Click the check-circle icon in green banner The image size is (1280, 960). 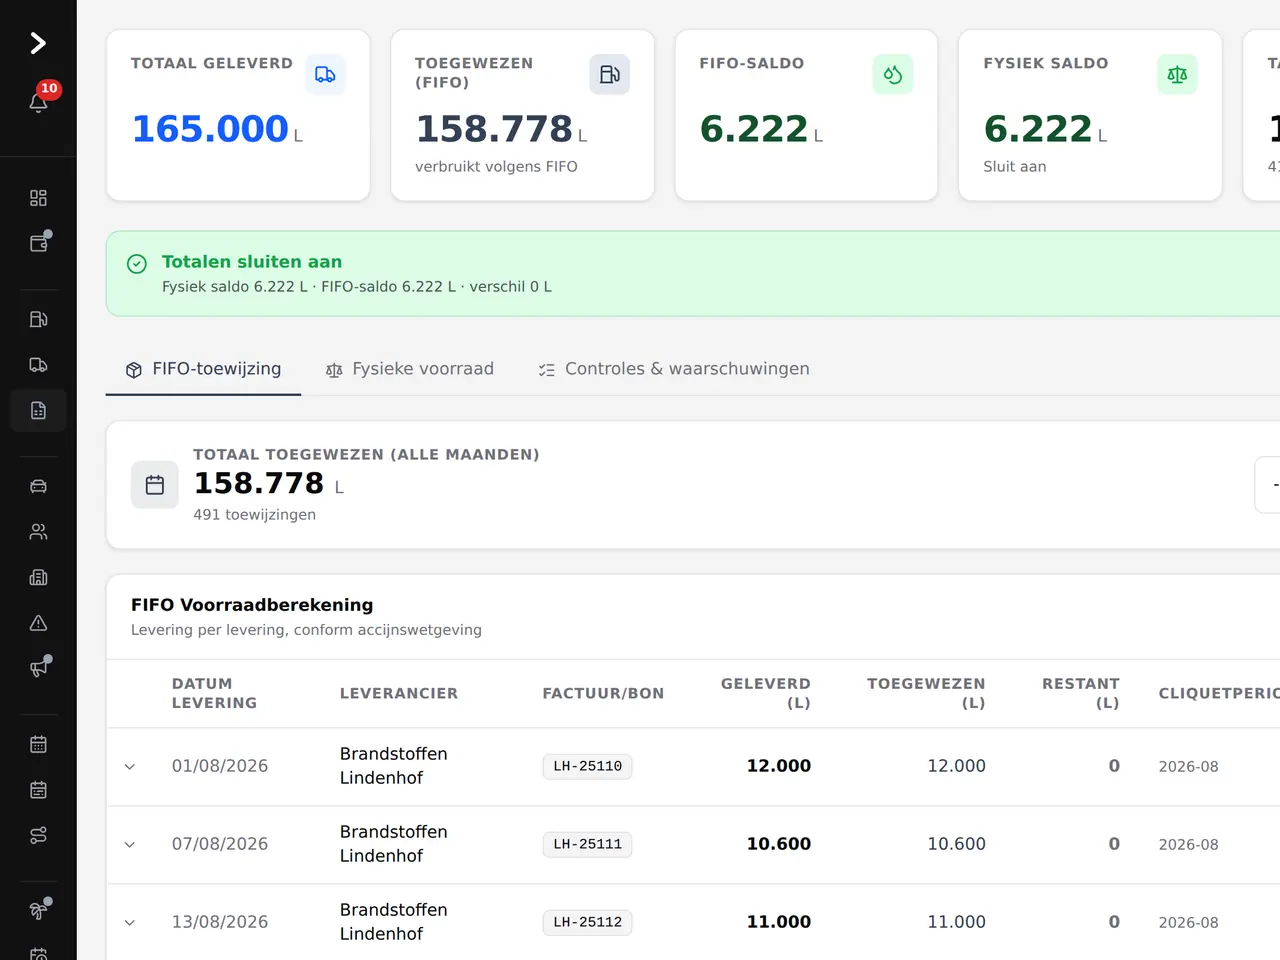137,263
